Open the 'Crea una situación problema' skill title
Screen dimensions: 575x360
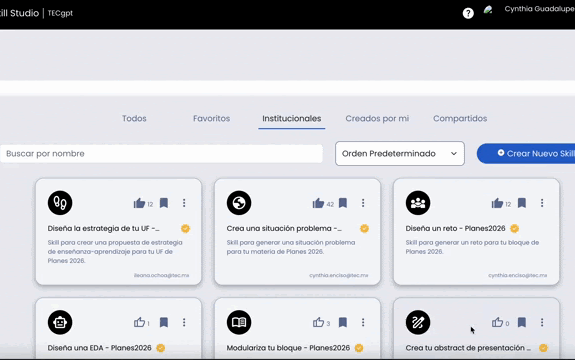click(284, 228)
